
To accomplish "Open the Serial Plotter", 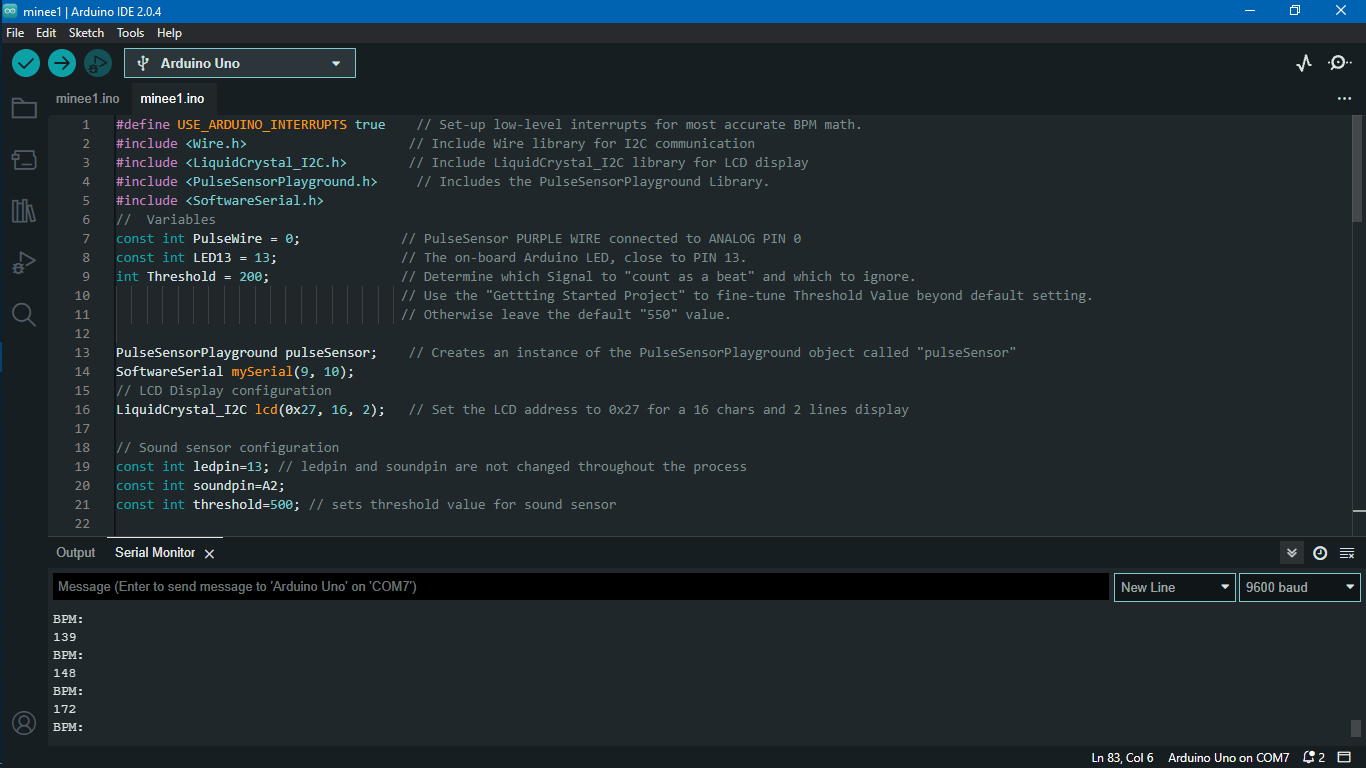I will click(1304, 62).
